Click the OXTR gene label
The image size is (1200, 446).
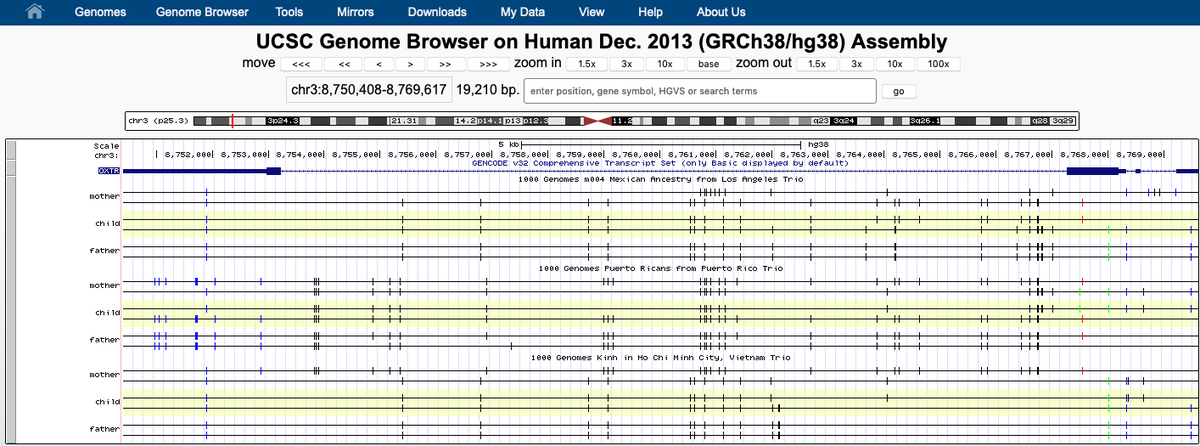click(x=108, y=171)
